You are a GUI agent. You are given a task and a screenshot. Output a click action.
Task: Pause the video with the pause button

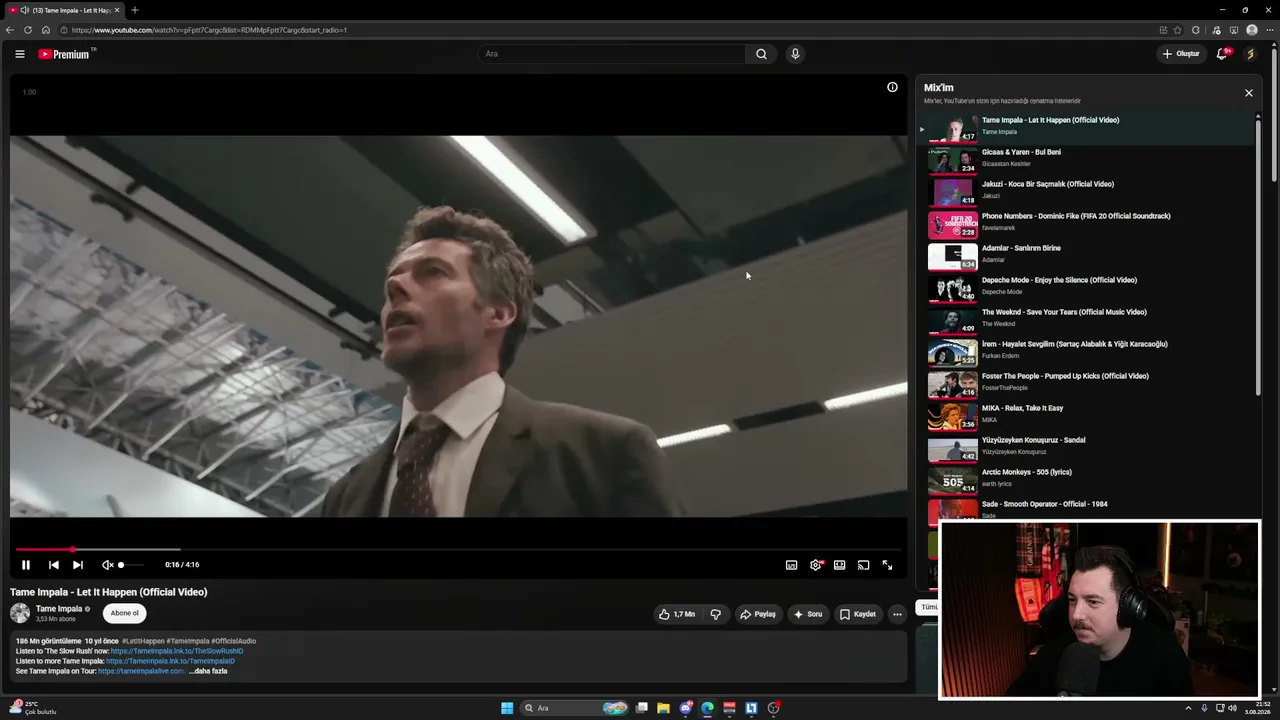pyautogui.click(x=26, y=565)
